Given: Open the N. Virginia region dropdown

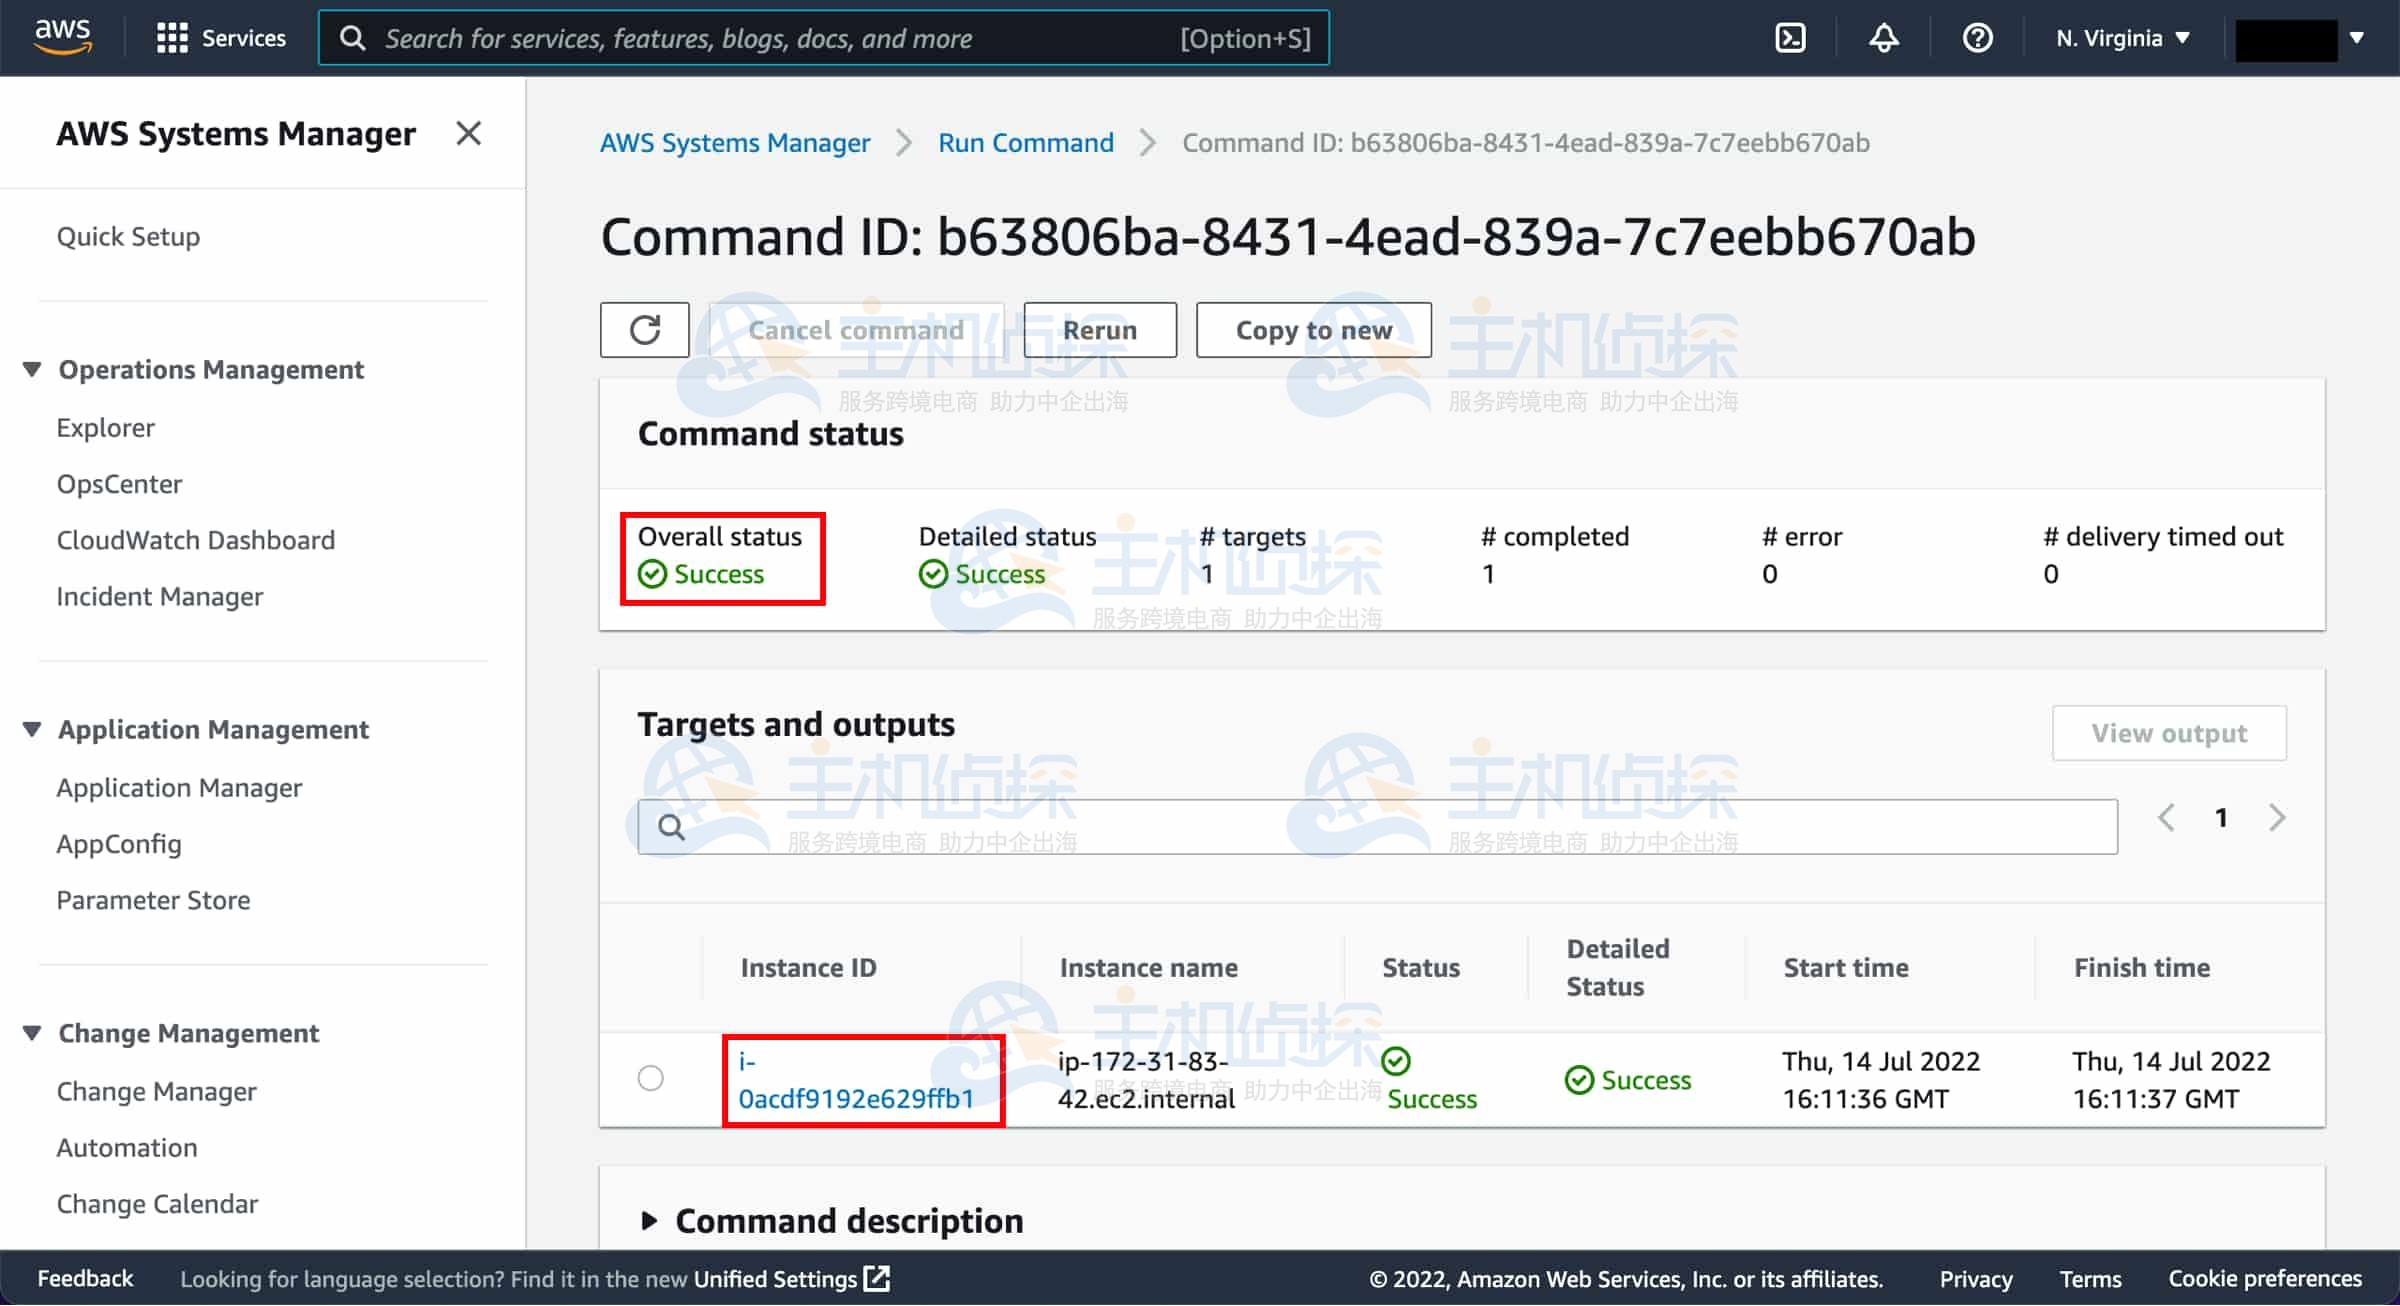Looking at the screenshot, I should pyautogui.click(x=2123, y=38).
